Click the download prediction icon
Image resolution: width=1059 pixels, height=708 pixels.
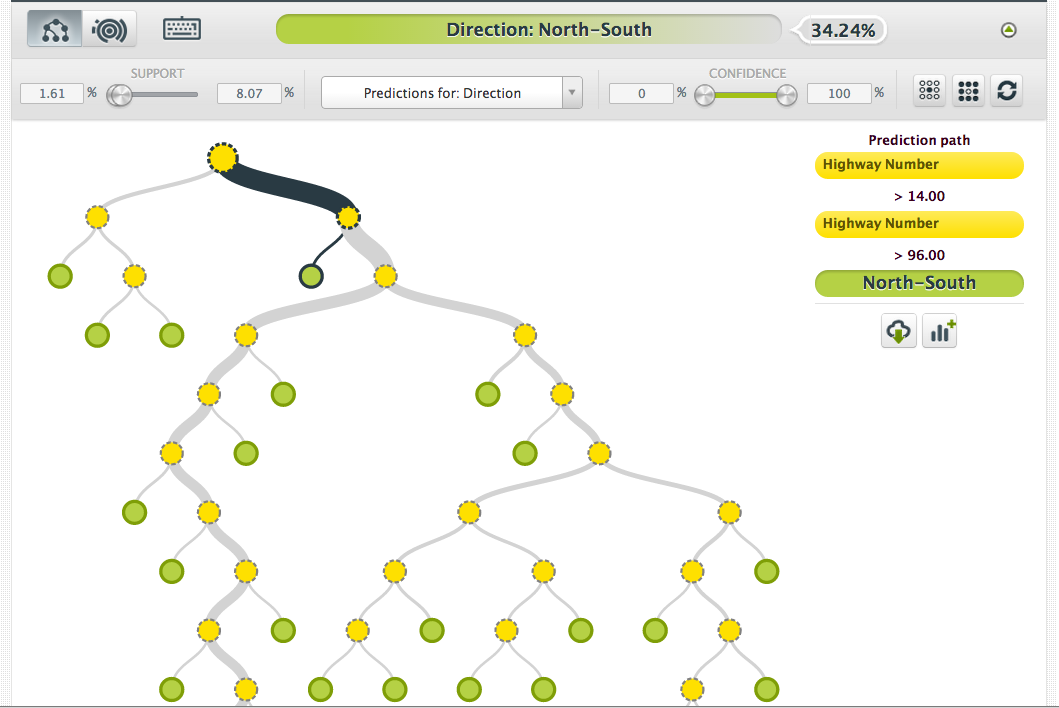(897, 330)
